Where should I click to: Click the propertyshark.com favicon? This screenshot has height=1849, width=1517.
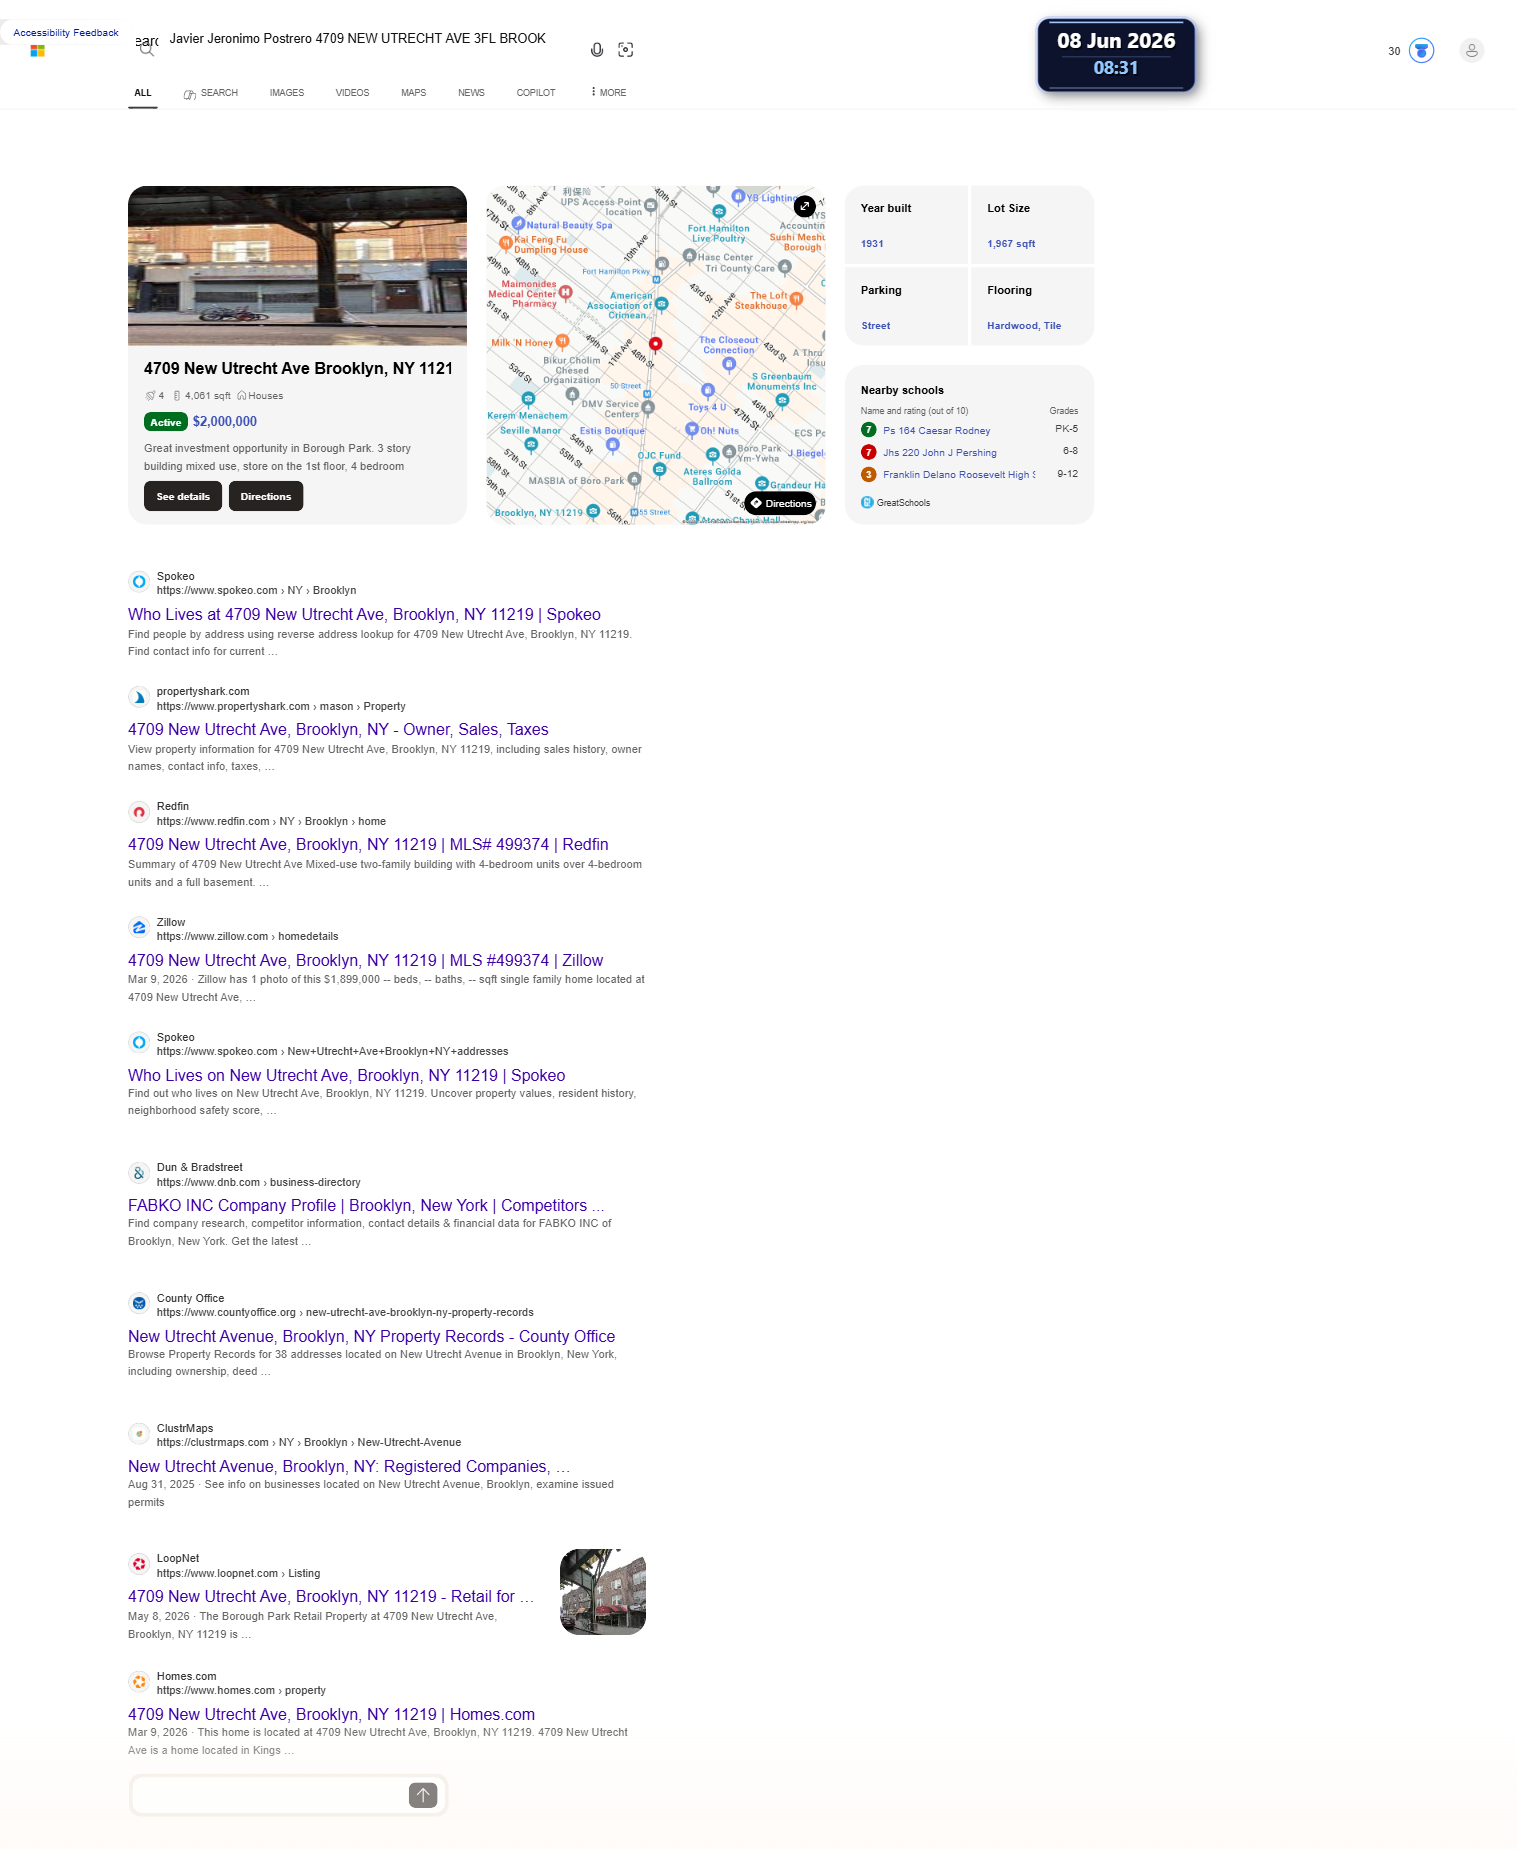point(139,697)
